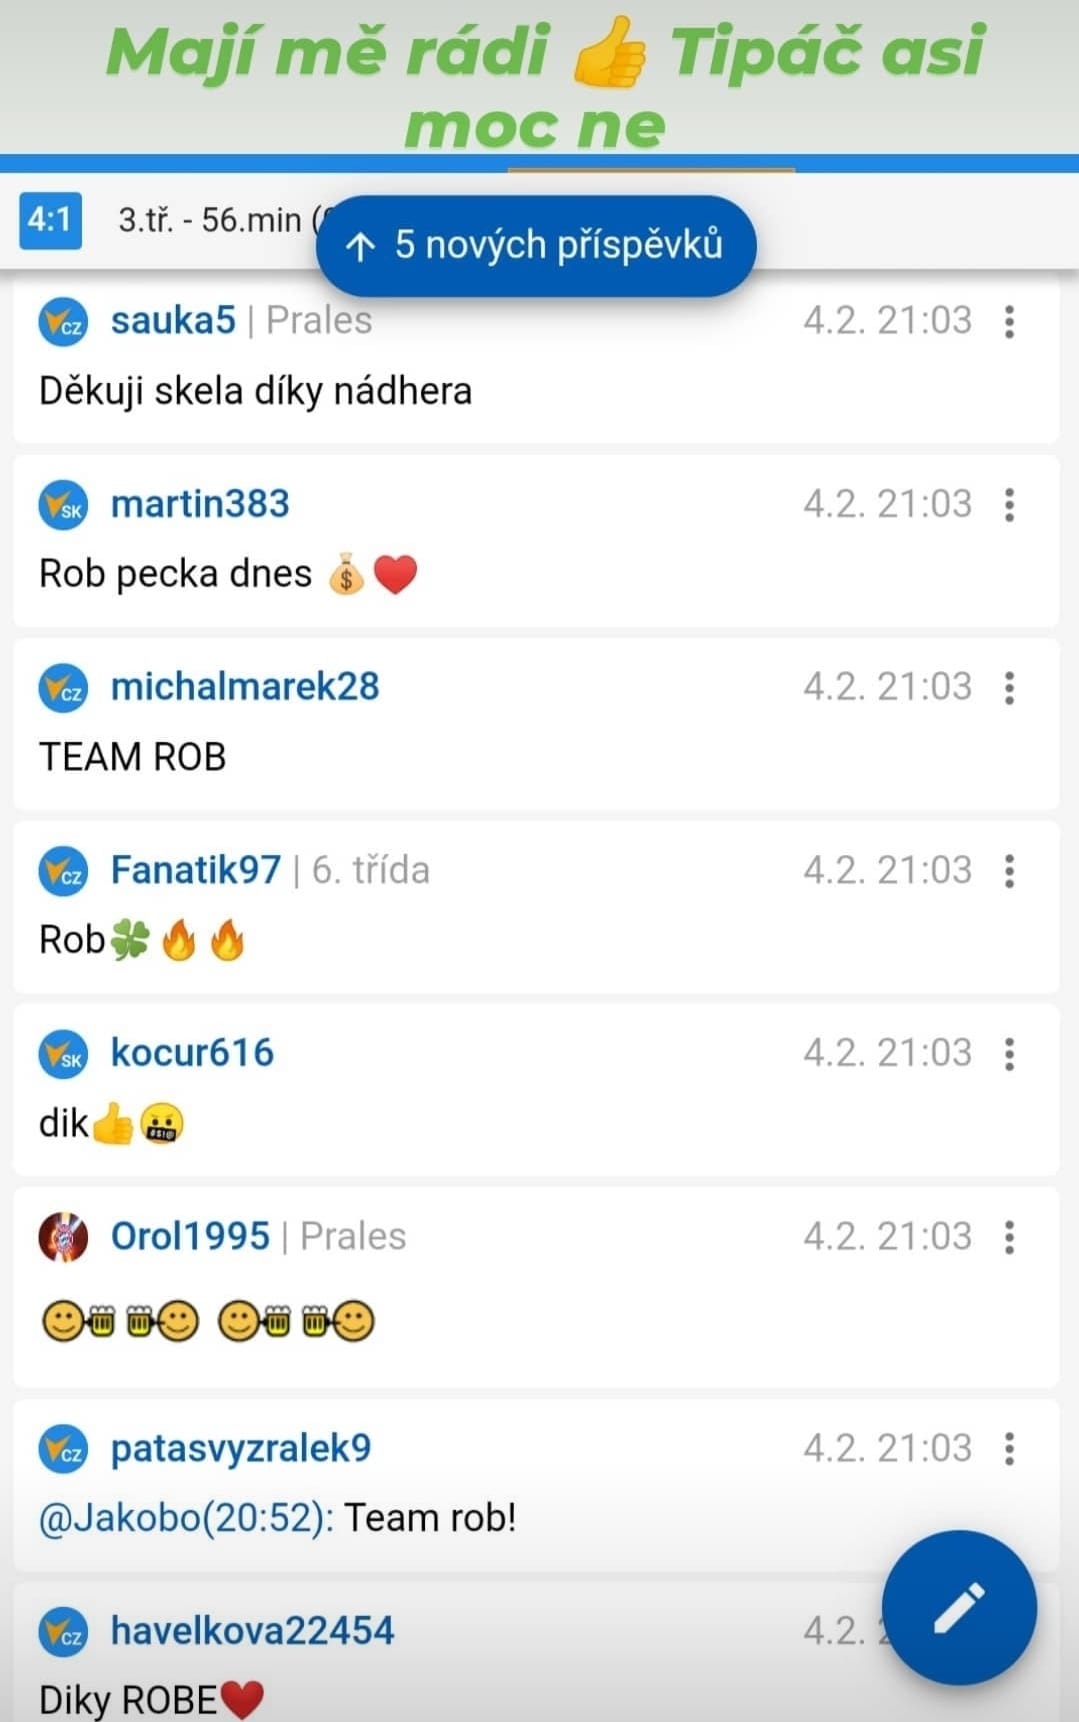Screen dimensions: 1079x1722
Task: Open sauka5 user profile
Action: click(173, 320)
